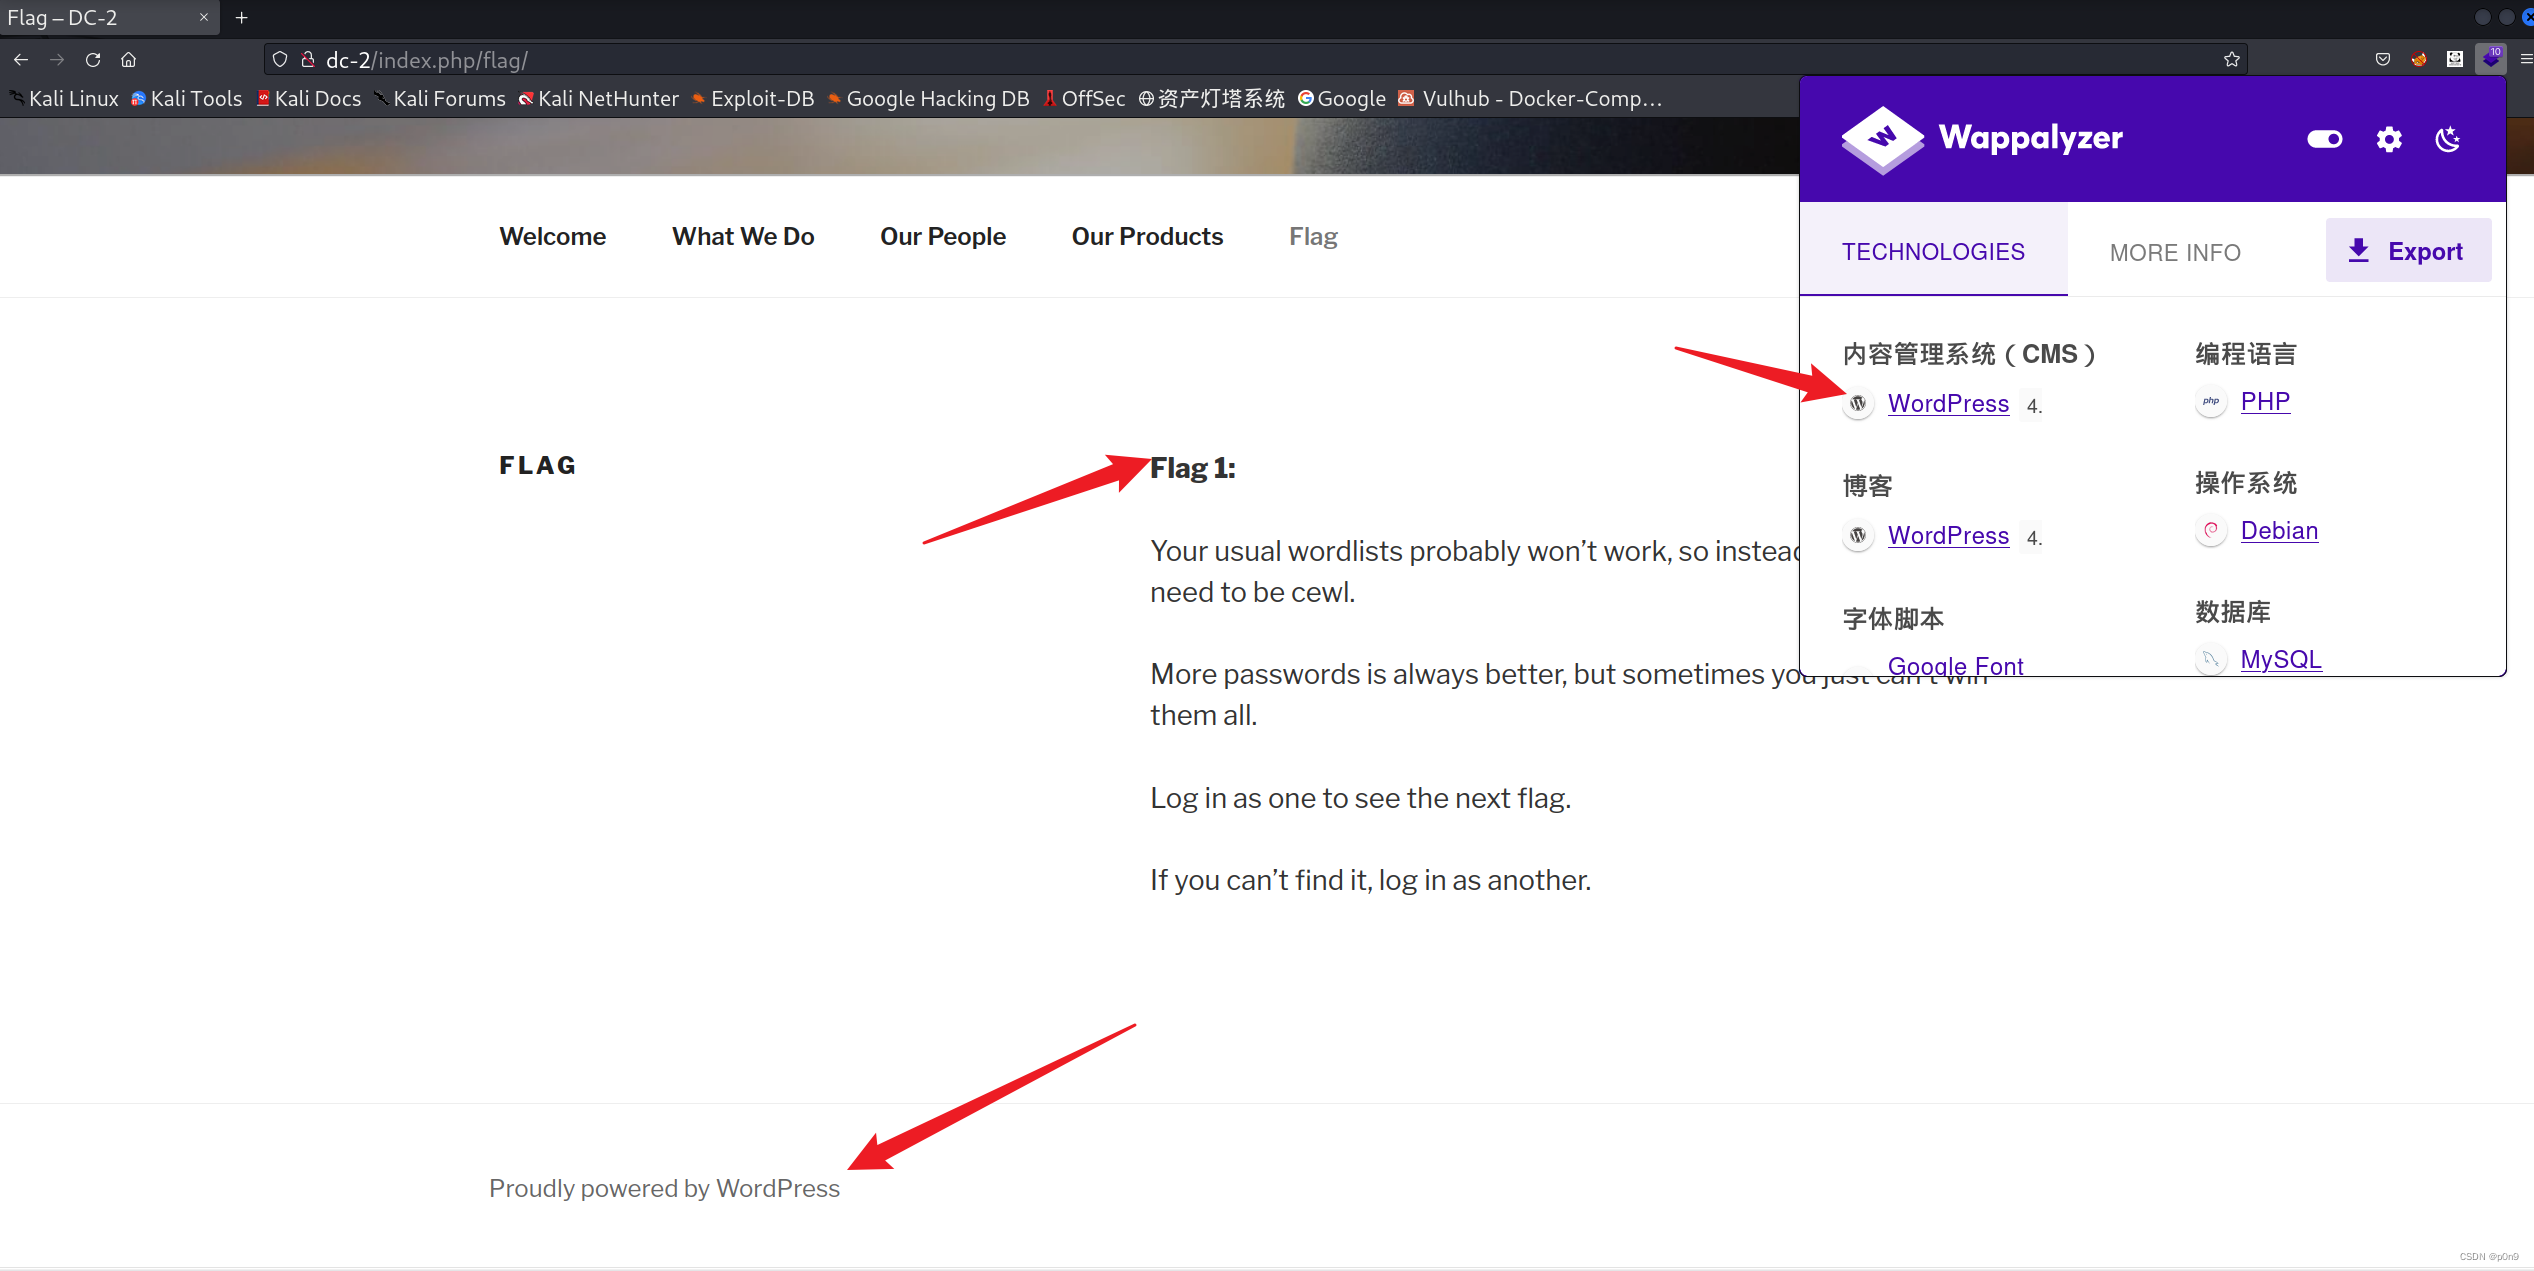2534x1271 pixels.
Task: Toggle the Wappalyzer enable switch
Action: (x=2324, y=139)
